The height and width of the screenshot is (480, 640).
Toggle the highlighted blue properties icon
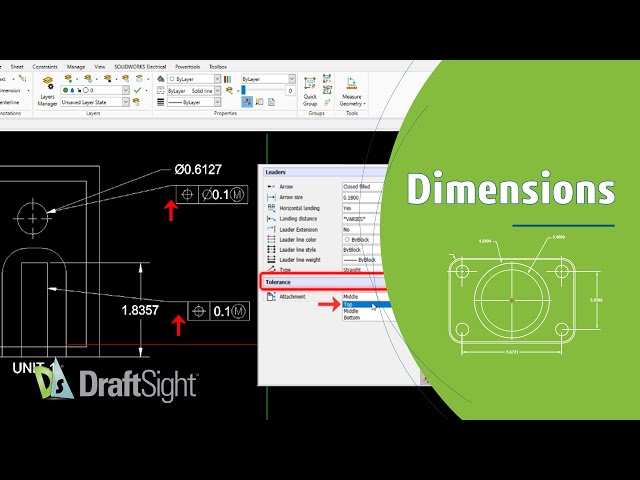(x=247, y=102)
